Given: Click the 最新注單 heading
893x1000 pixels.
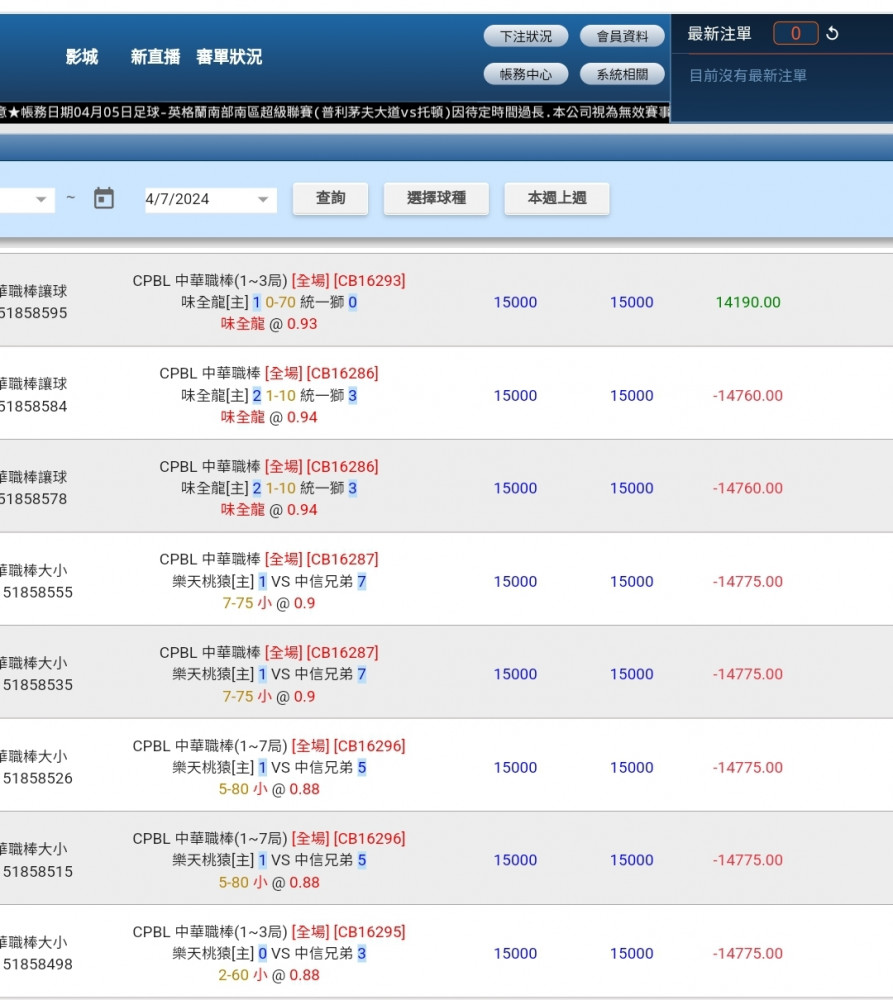Looking at the screenshot, I should point(719,34).
